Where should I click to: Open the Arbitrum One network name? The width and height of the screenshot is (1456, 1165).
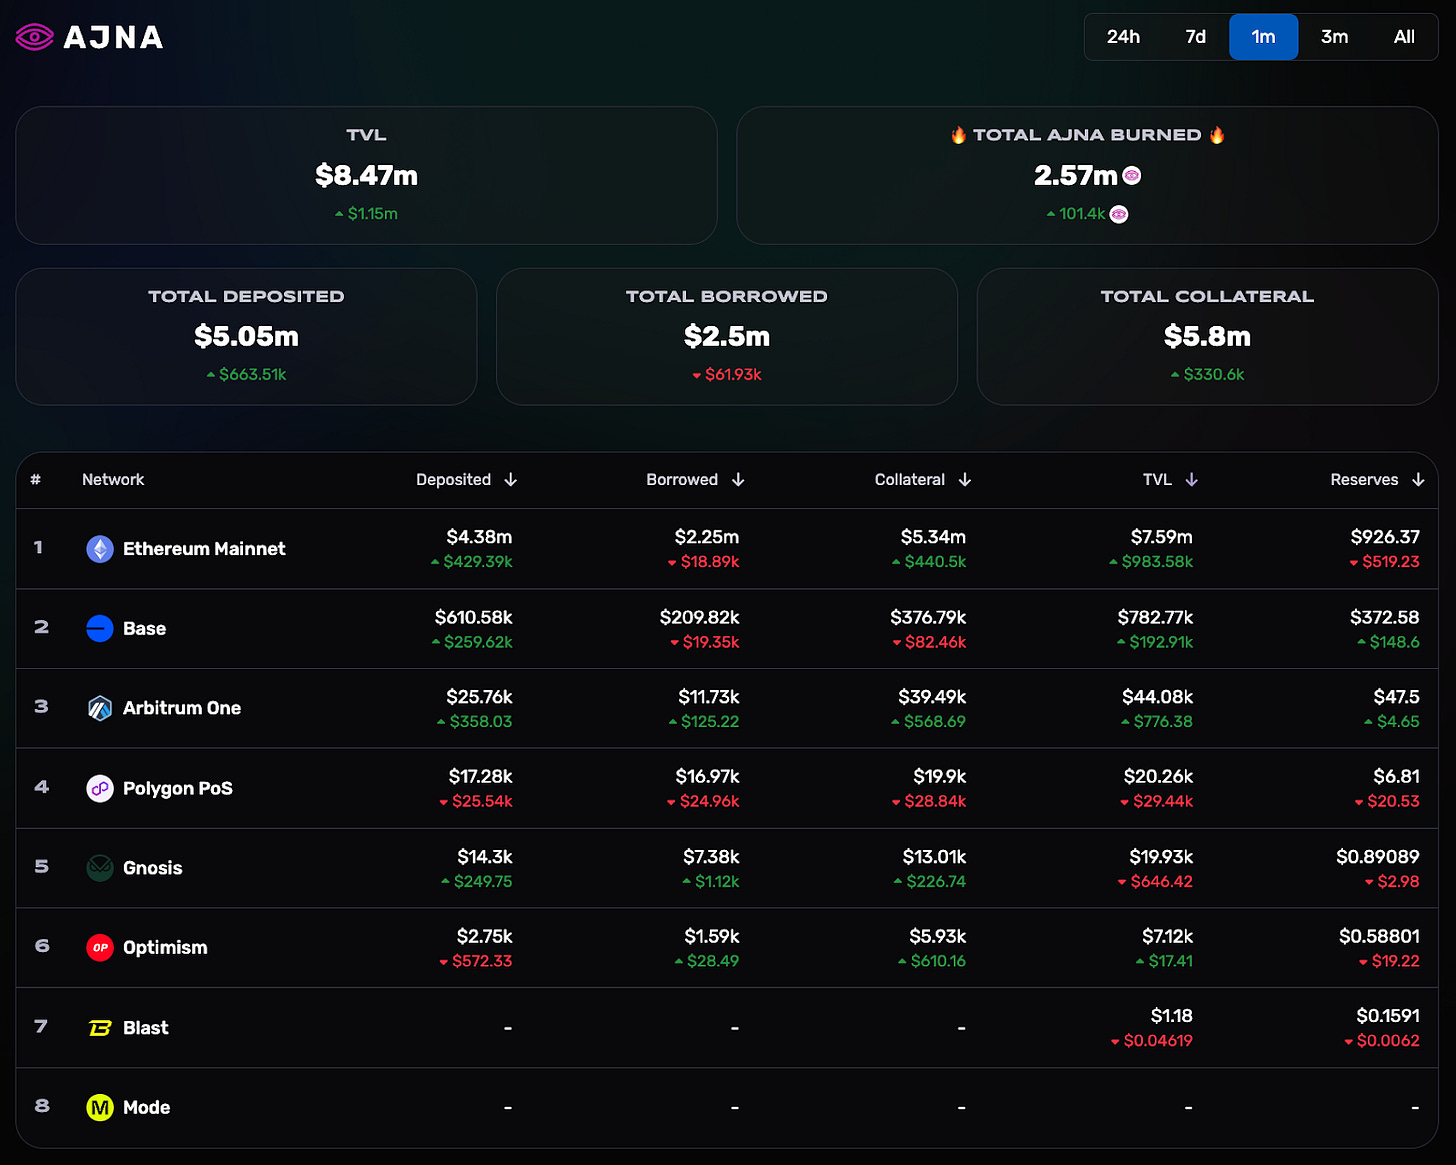182,708
